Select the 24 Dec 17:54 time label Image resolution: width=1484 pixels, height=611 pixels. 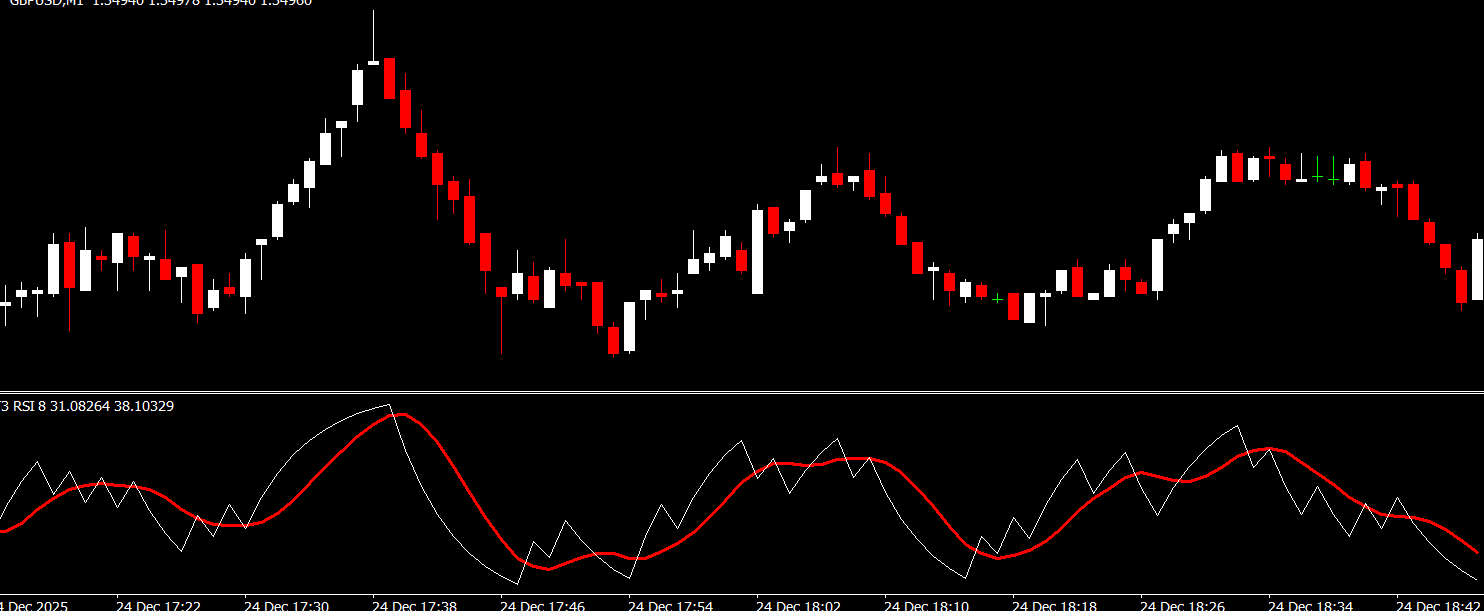coord(670,605)
